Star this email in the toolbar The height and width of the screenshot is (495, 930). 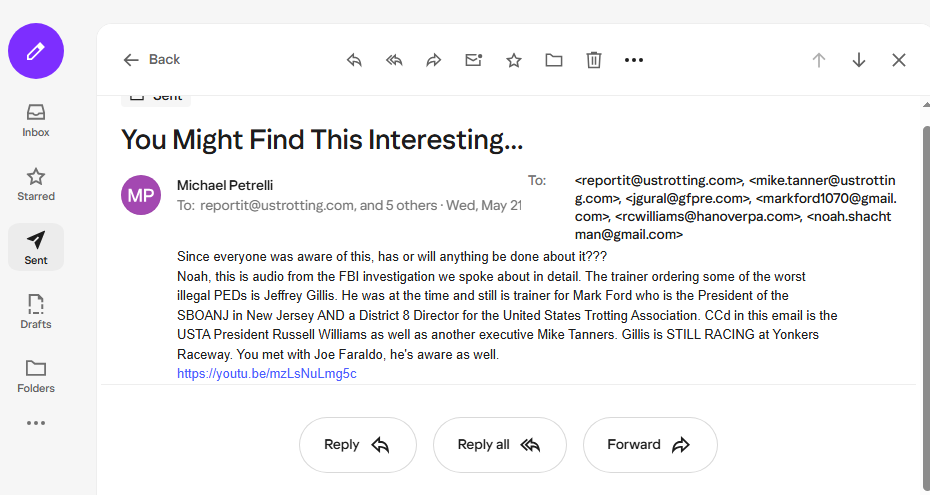click(514, 60)
